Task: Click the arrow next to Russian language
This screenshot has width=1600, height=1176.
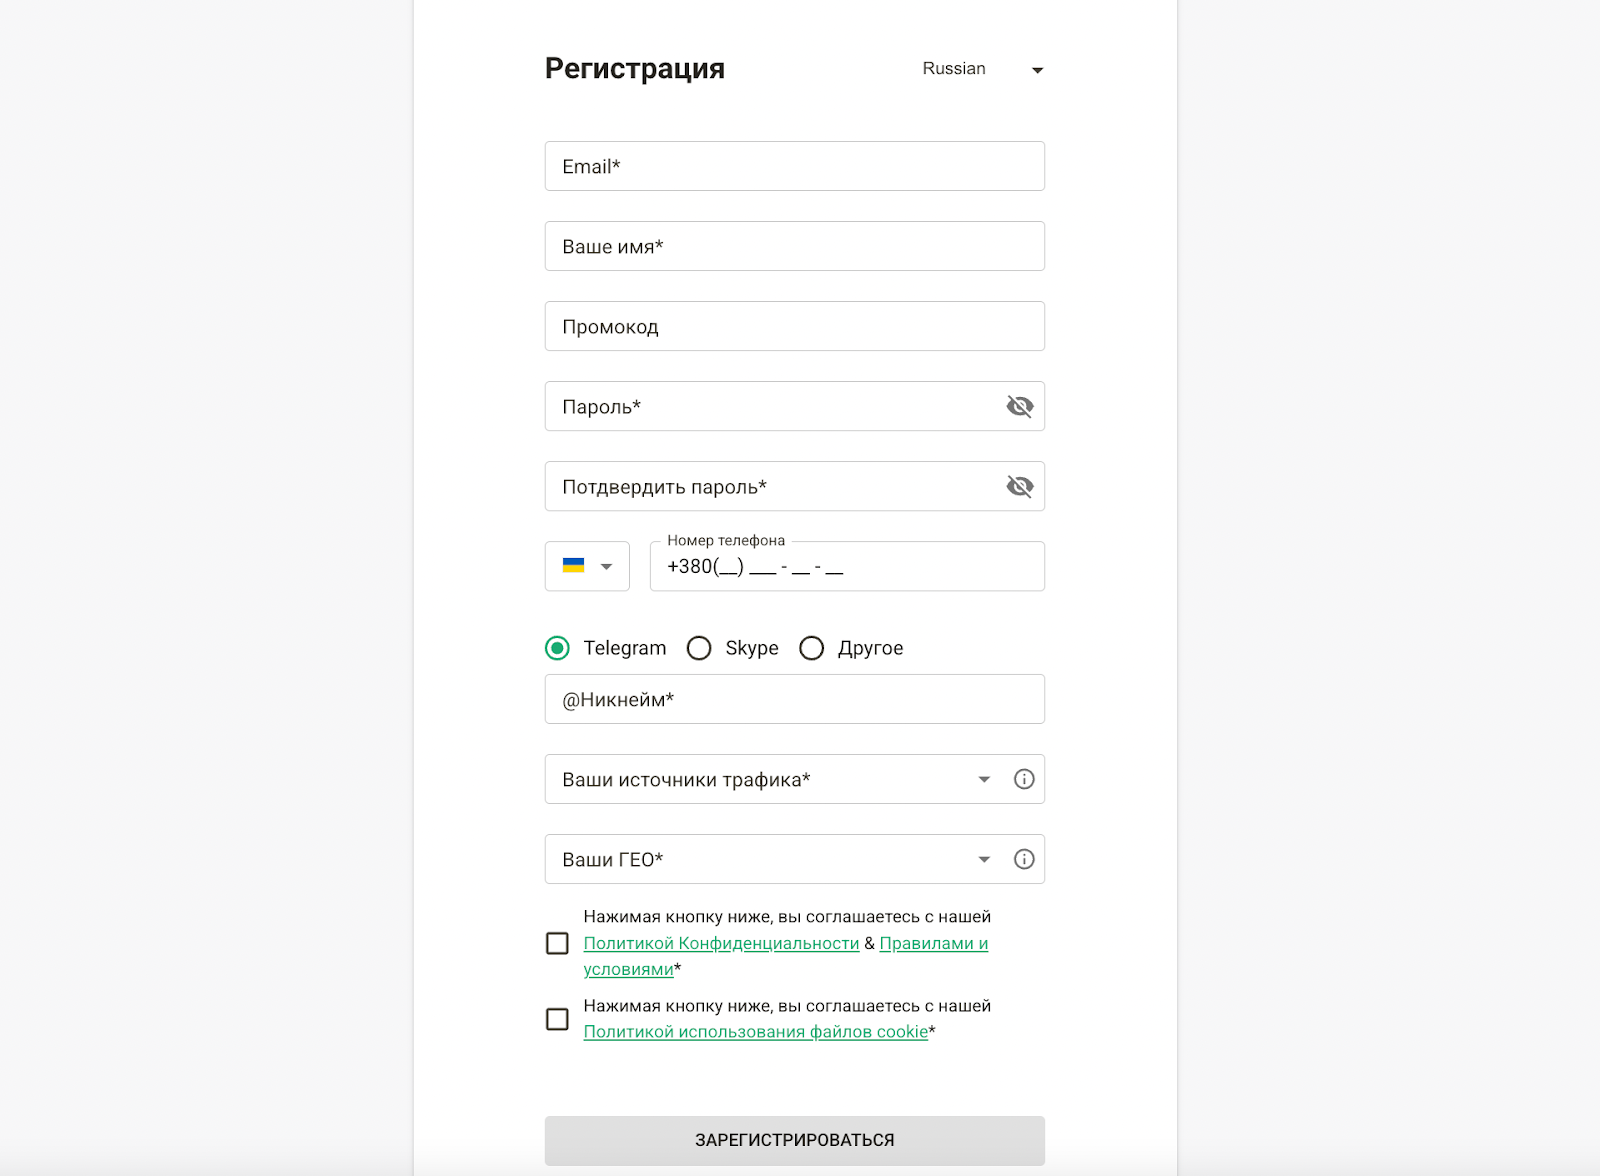Action: pyautogui.click(x=1038, y=70)
